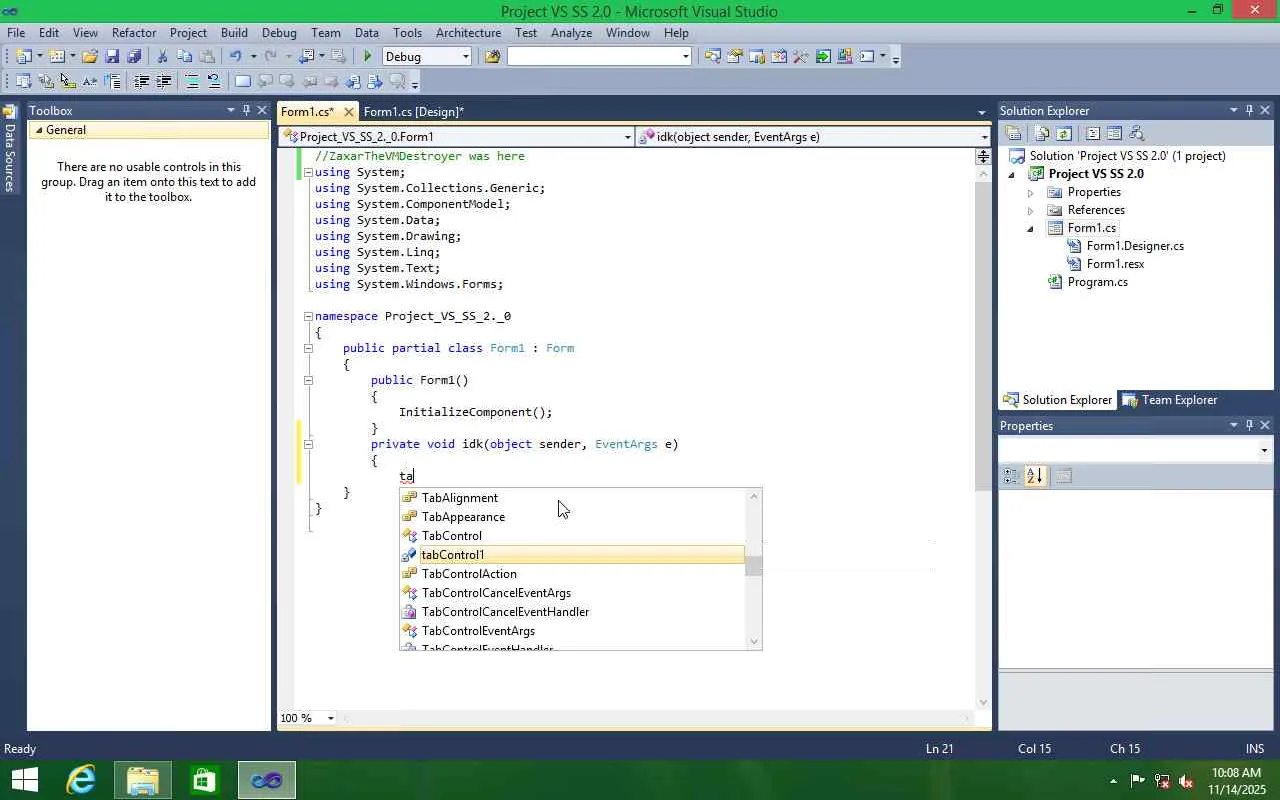Save the current file with the floppy icon

(112, 57)
